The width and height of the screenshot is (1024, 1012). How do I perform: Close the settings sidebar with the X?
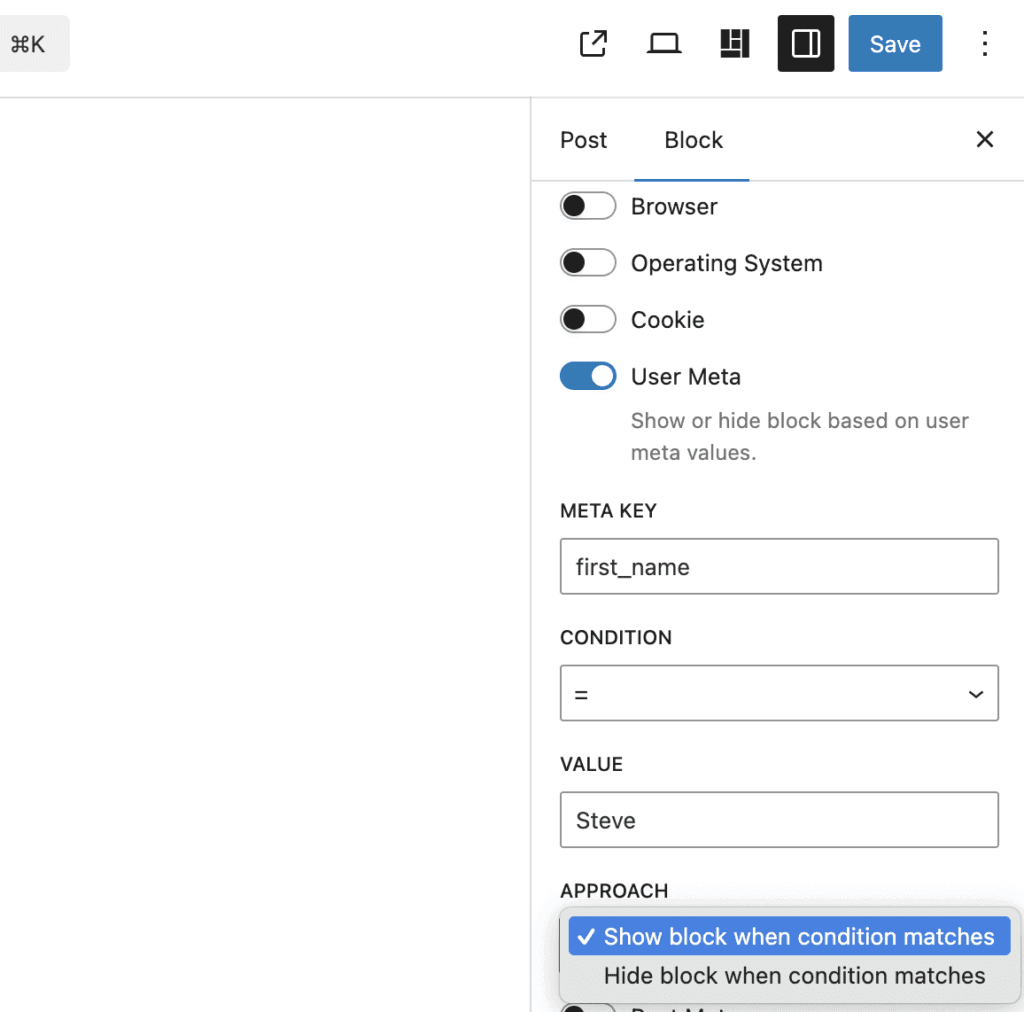[985, 139]
